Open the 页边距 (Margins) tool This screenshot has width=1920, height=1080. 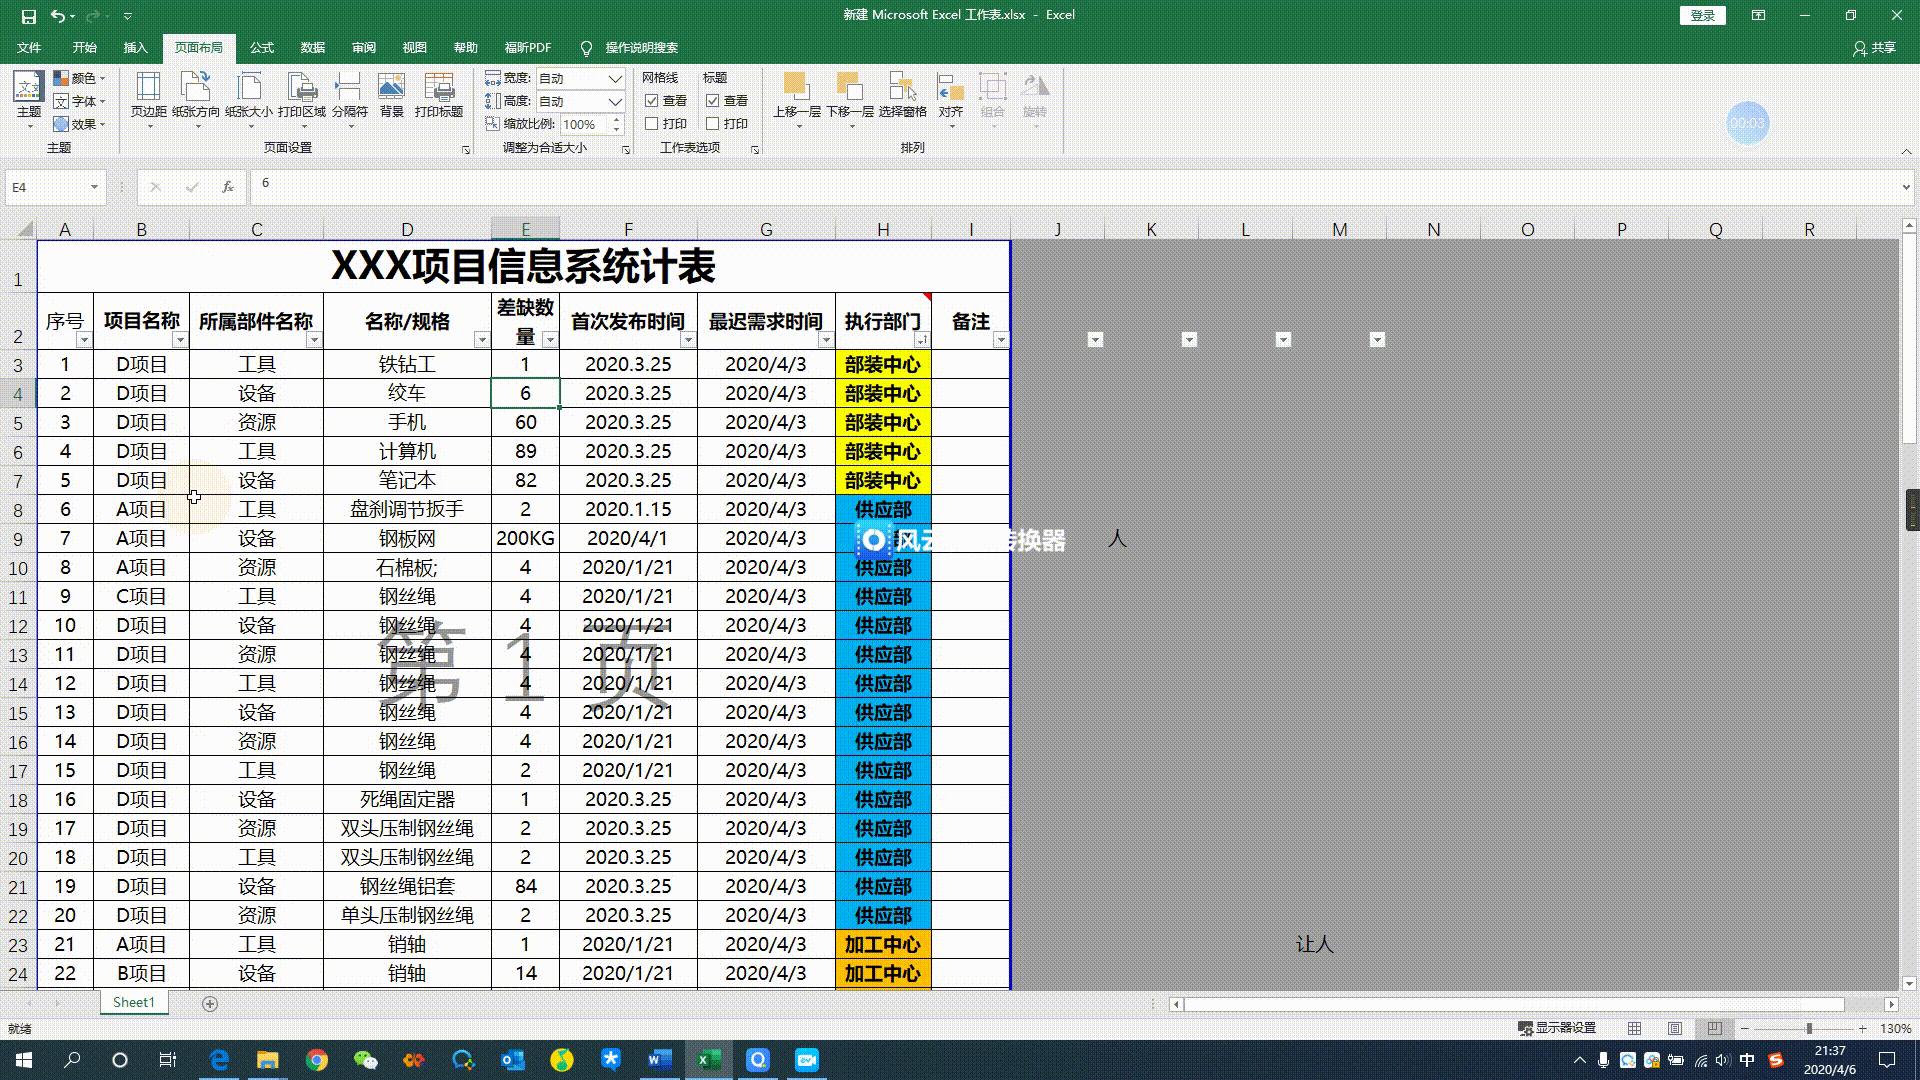[150, 97]
